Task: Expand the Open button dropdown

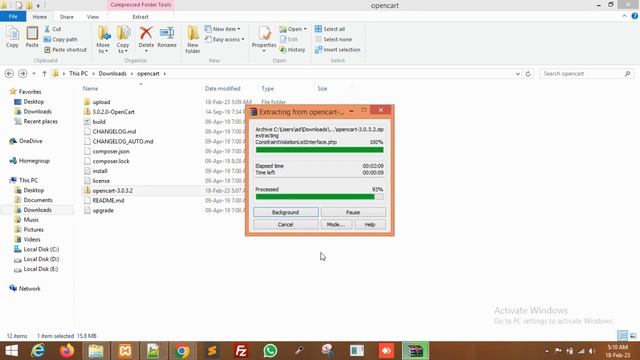Action: pos(305,29)
